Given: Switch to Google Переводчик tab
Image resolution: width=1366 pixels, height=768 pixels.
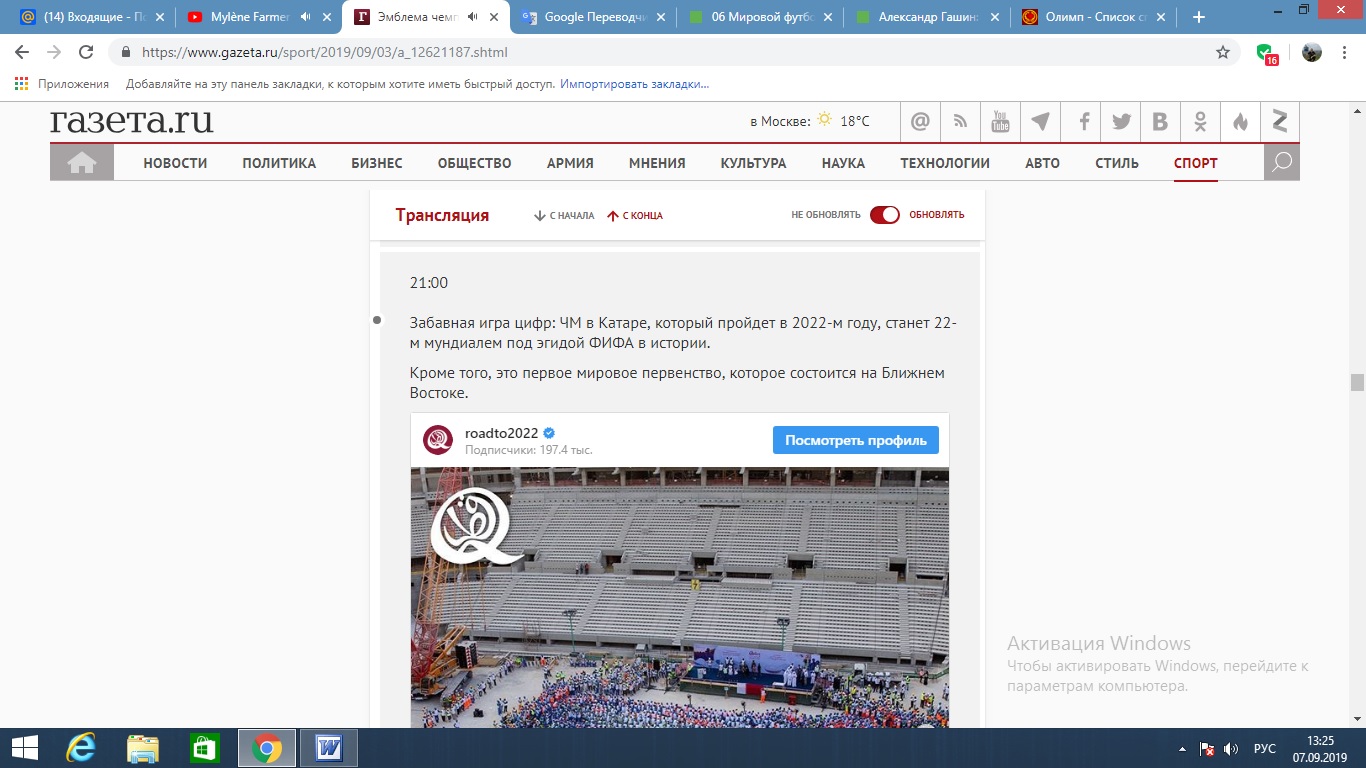Looking at the screenshot, I should (x=593, y=17).
